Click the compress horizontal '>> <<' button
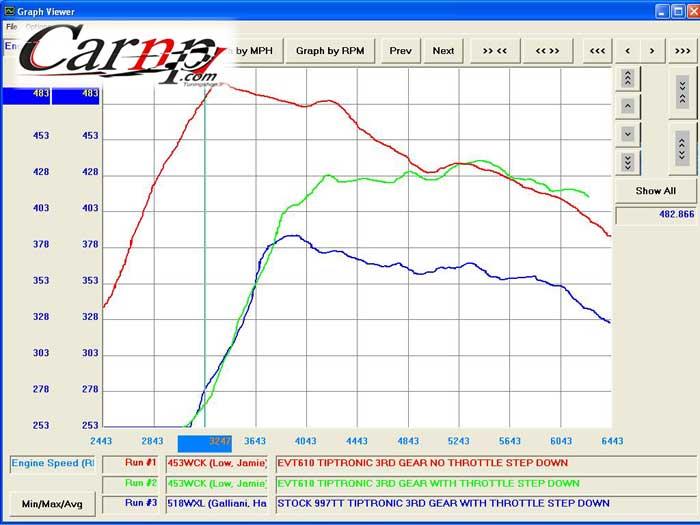This screenshot has width=700, height=525. click(495, 51)
